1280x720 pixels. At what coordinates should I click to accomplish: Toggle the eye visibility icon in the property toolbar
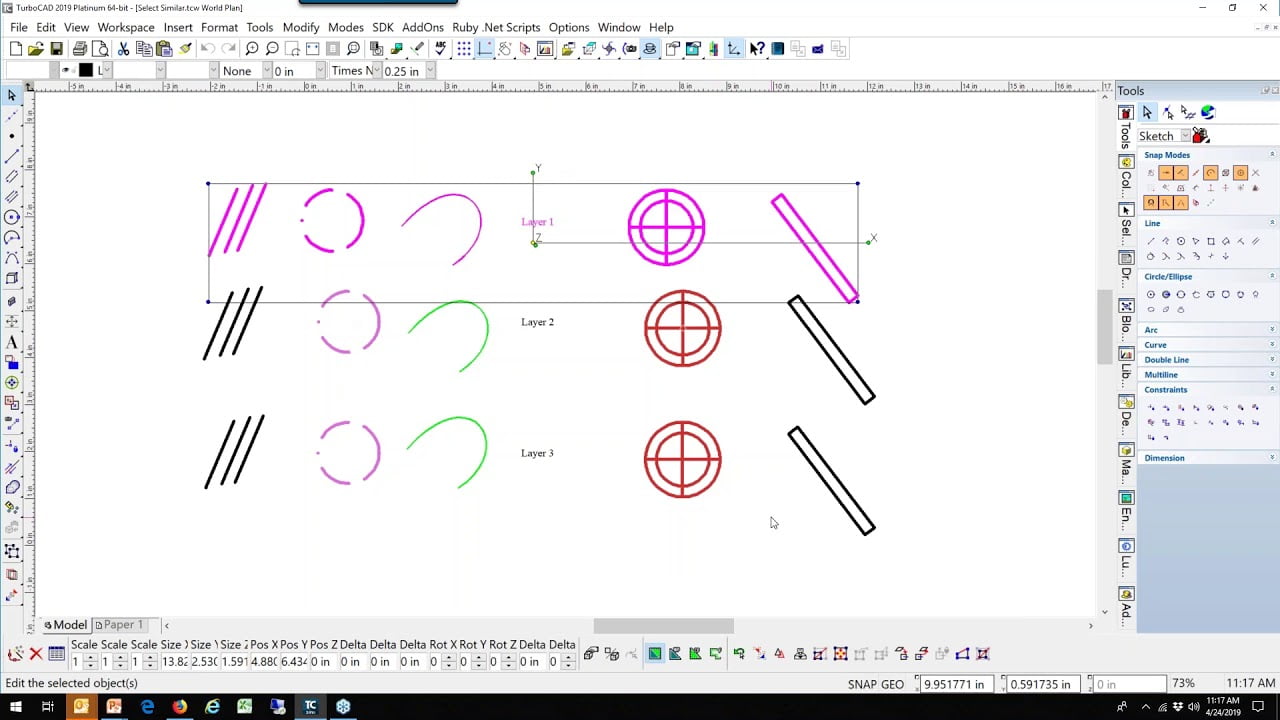coord(66,70)
